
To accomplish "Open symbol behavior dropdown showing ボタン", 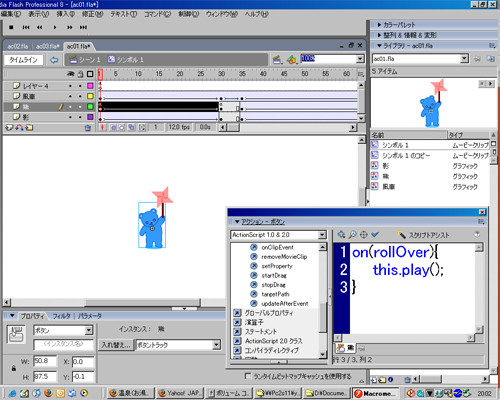I will click(x=88, y=330).
